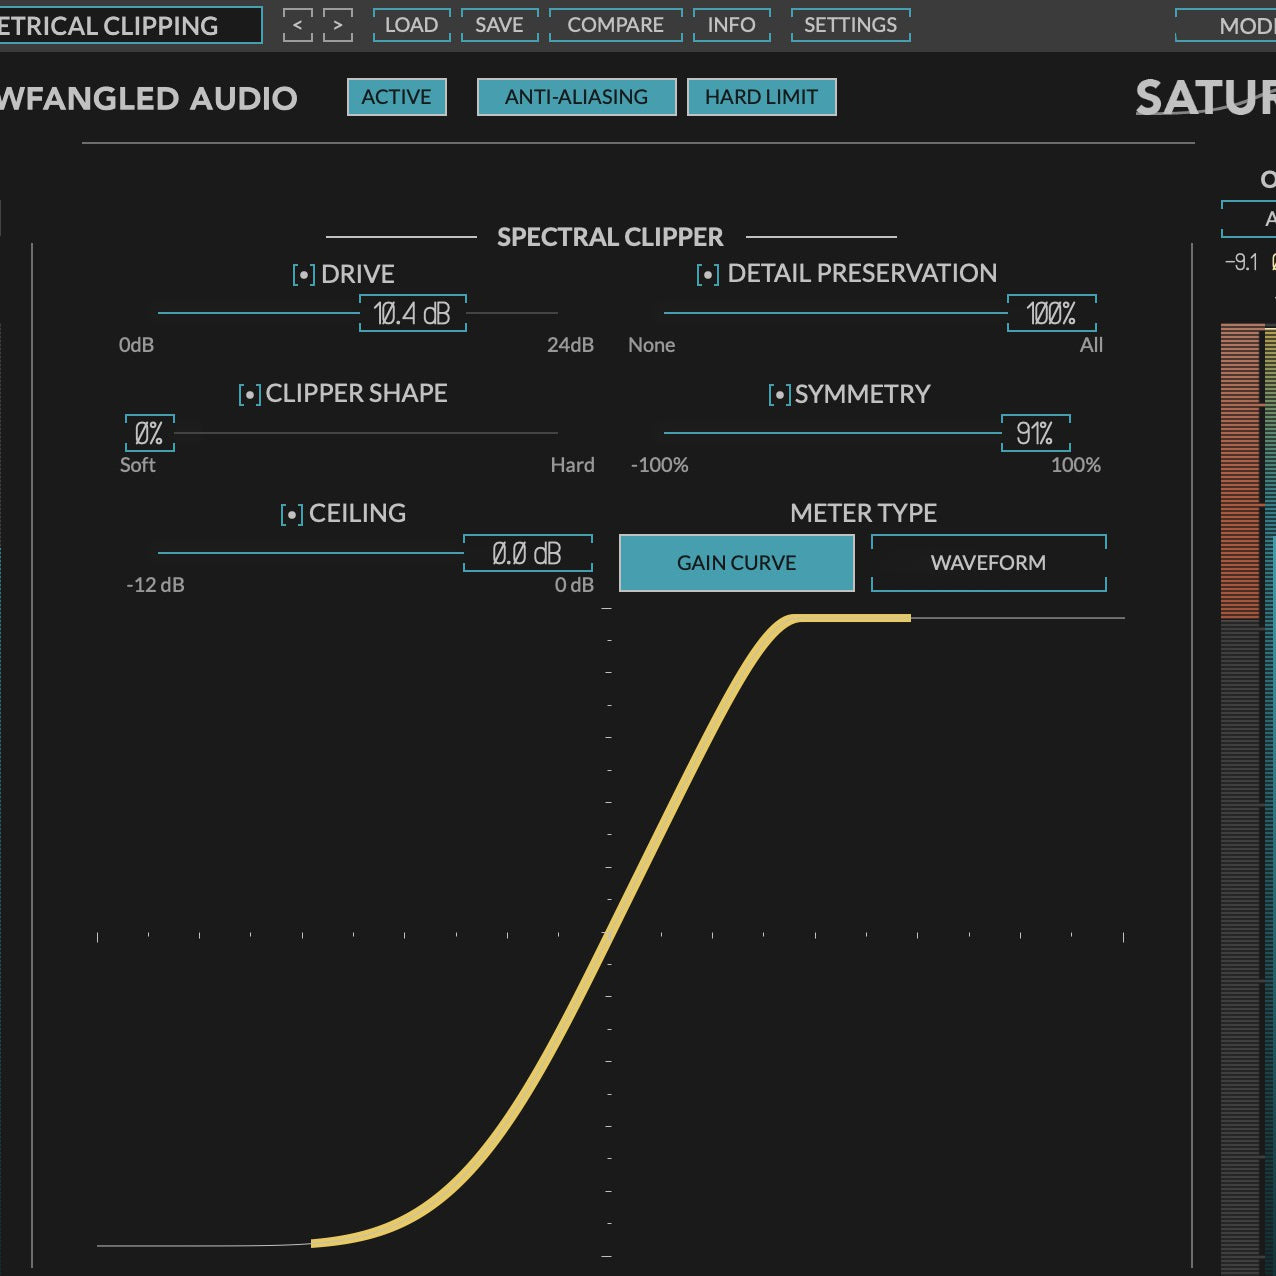Open the preset name field showing ETRICAL CLIPPING
Viewport: 1276px width, 1276px height.
click(x=131, y=25)
